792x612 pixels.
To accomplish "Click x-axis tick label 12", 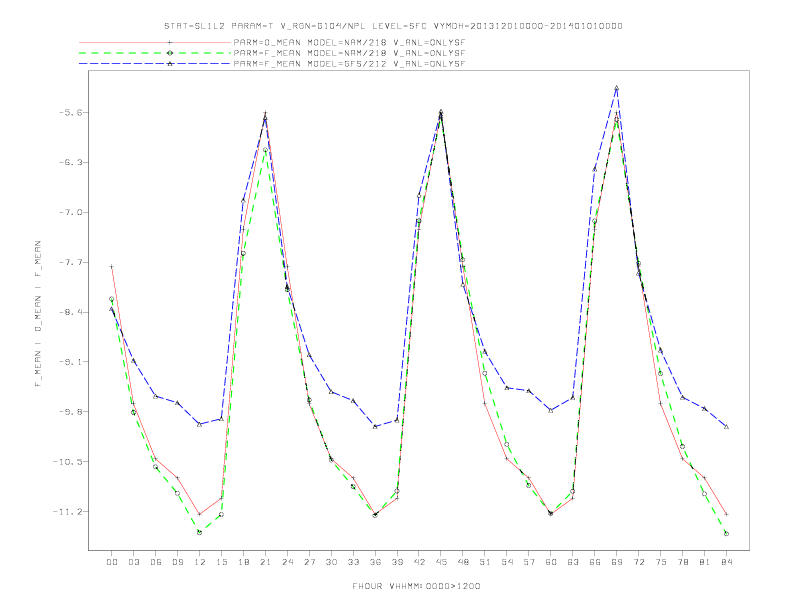I will click(200, 562).
